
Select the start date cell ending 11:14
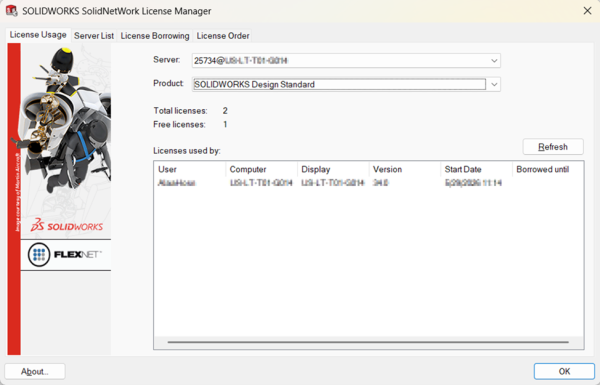coord(473,183)
